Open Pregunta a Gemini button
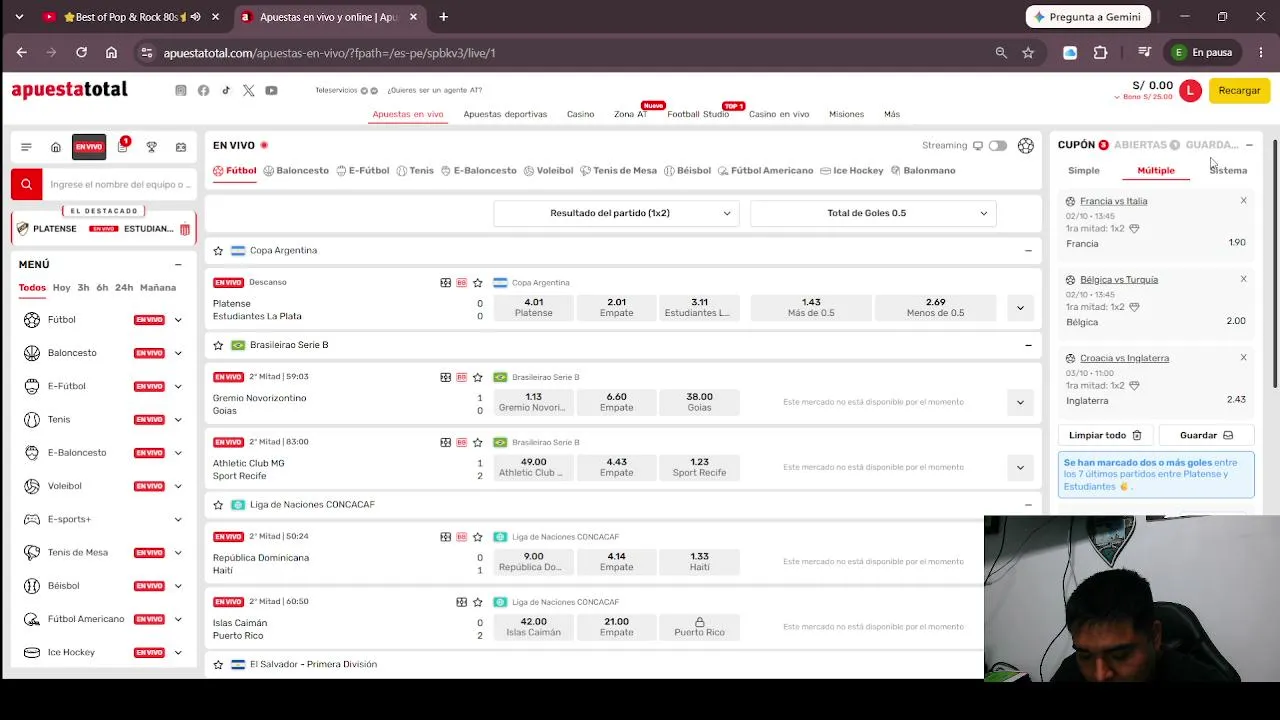 [1088, 17]
